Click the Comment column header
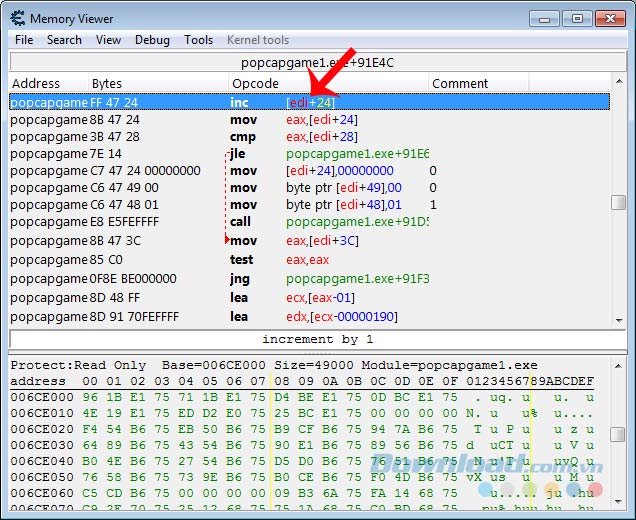Image resolution: width=636 pixels, height=520 pixels. click(x=460, y=83)
